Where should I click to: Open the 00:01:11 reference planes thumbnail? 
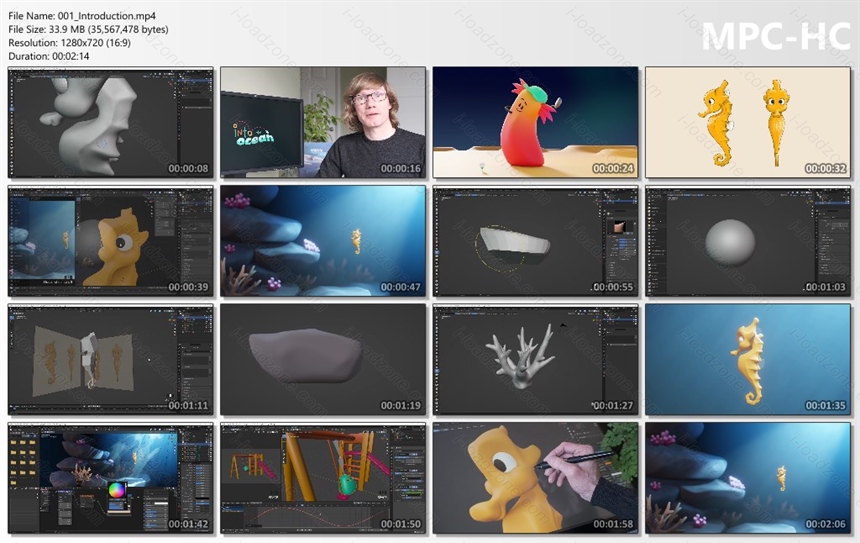pos(111,360)
